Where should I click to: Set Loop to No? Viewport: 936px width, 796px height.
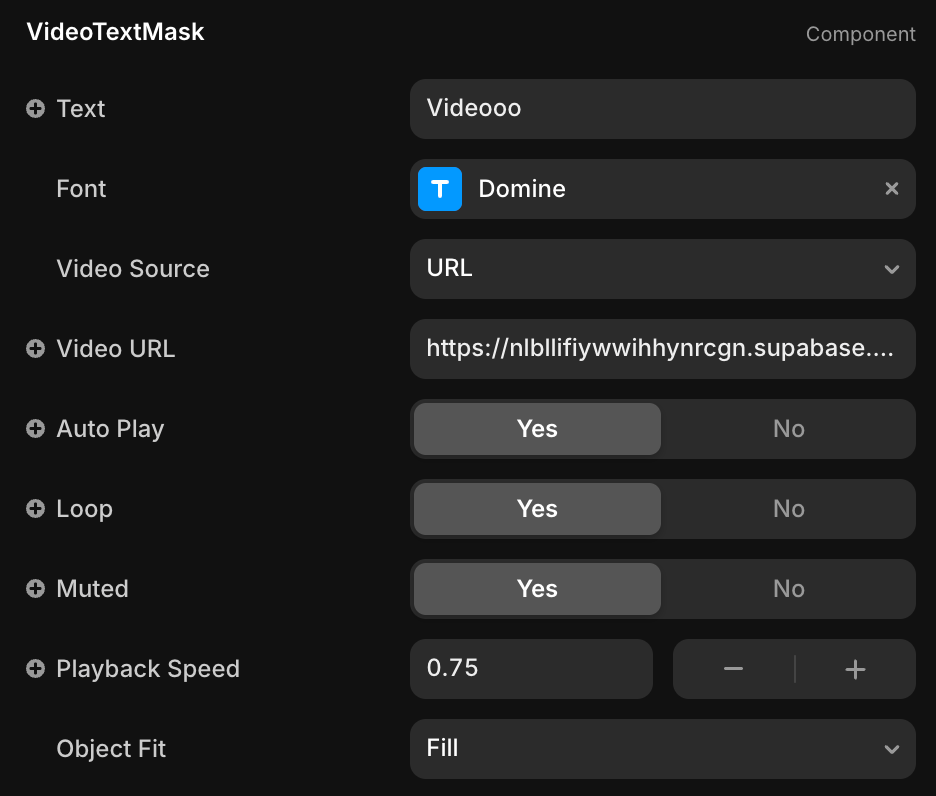coord(788,509)
